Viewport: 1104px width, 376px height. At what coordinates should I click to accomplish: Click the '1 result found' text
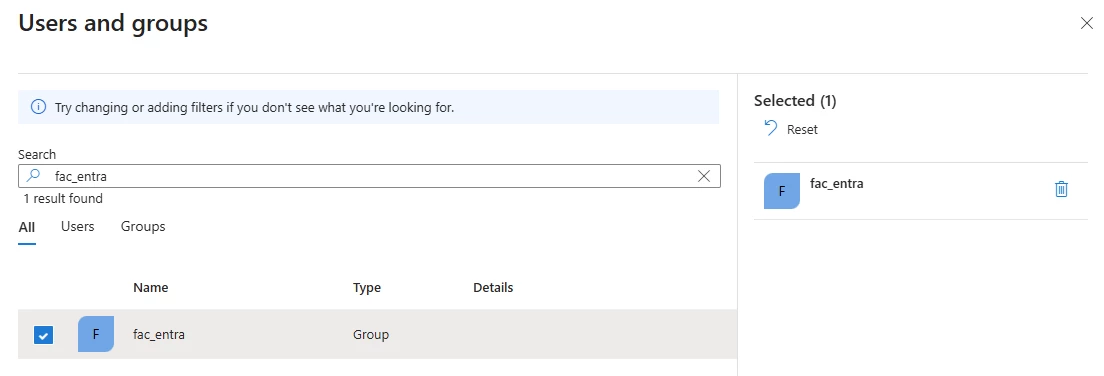coord(63,199)
